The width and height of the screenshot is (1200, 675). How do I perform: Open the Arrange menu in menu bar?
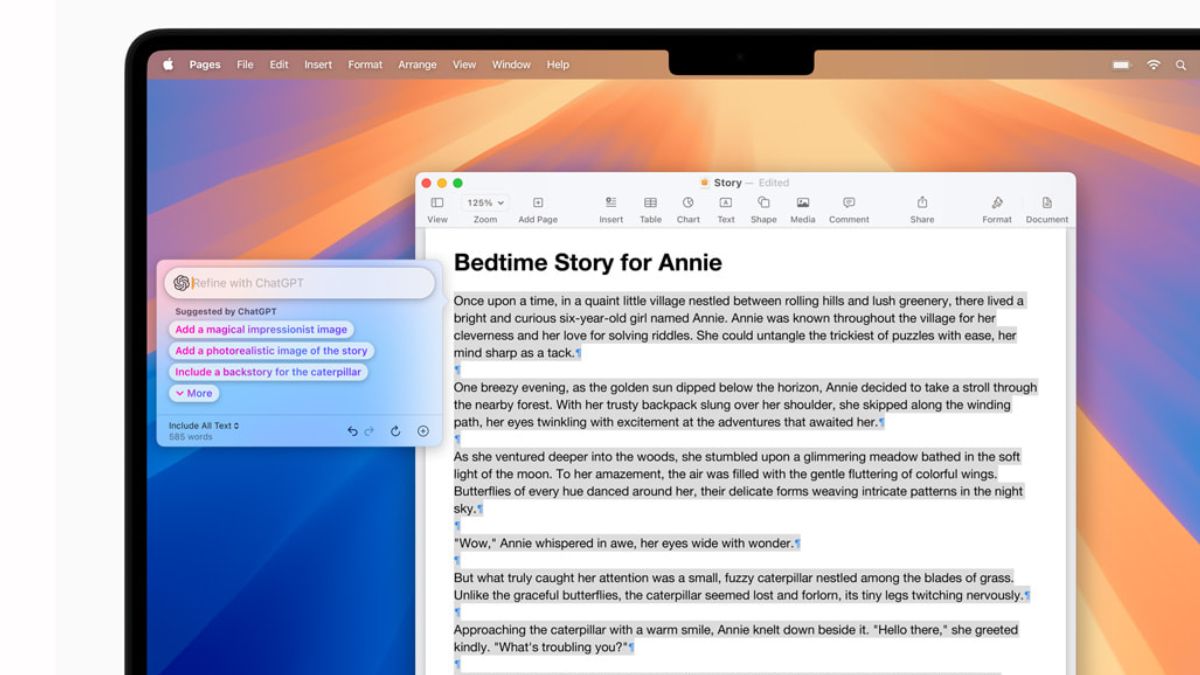coord(417,65)
